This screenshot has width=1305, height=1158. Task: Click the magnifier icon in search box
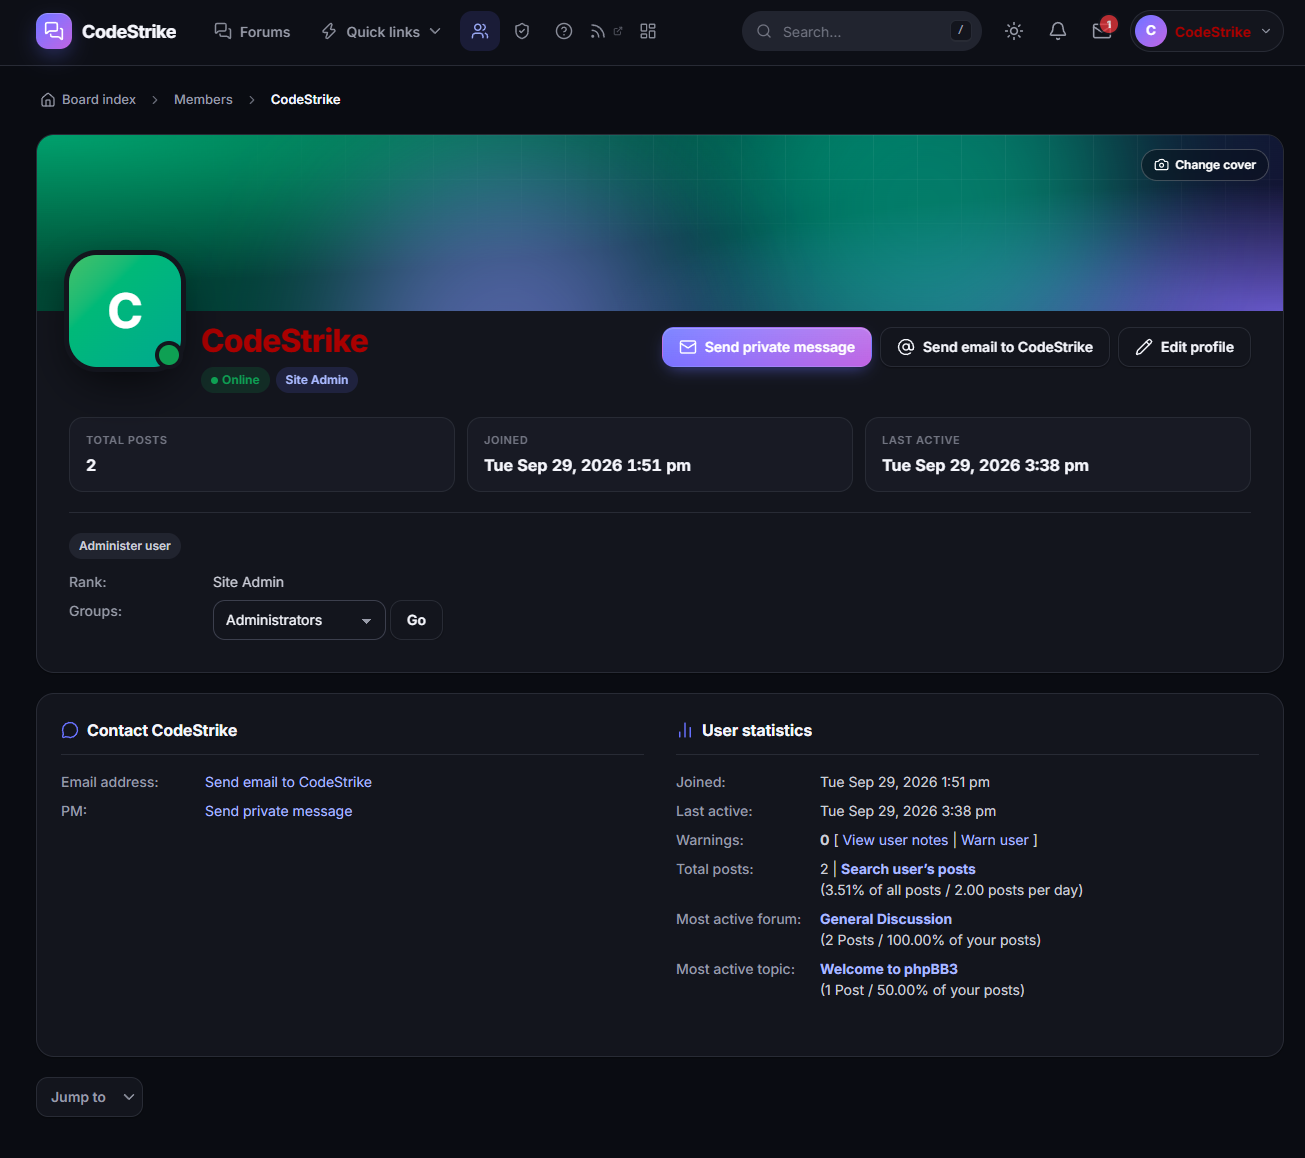coord(764,31)
